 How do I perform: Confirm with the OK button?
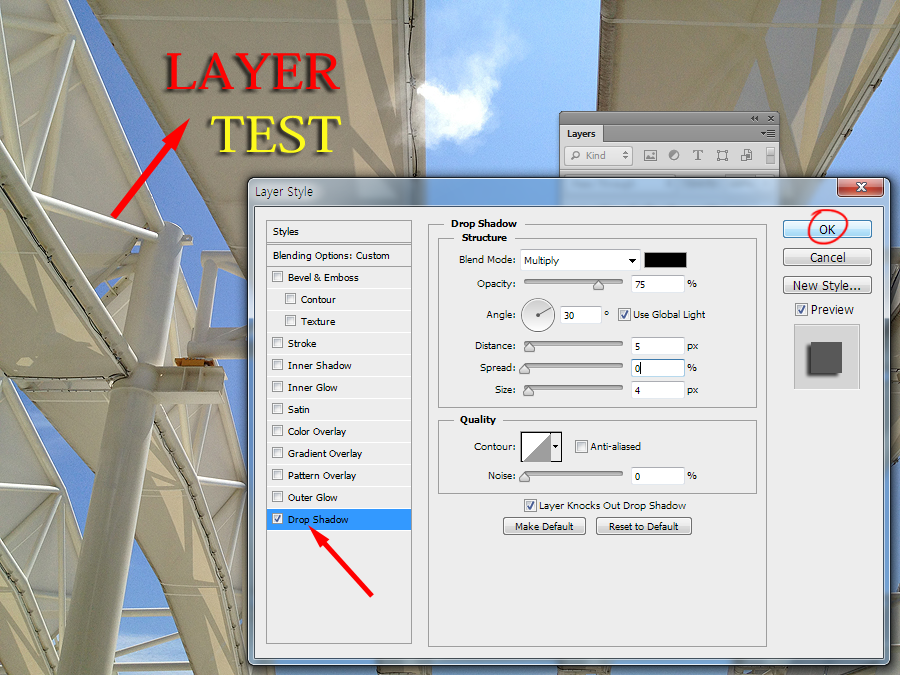click(x=827, y=229)
